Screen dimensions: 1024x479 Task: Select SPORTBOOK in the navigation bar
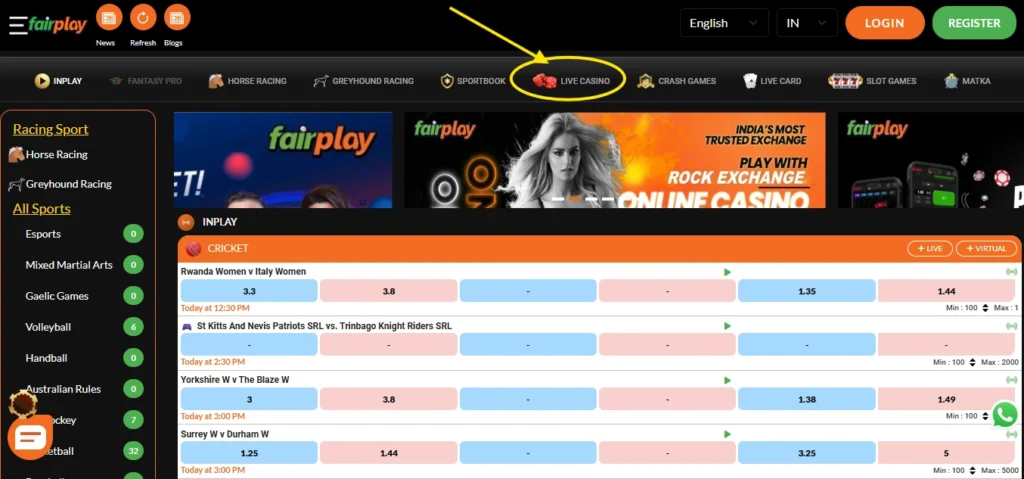point(473,81)
